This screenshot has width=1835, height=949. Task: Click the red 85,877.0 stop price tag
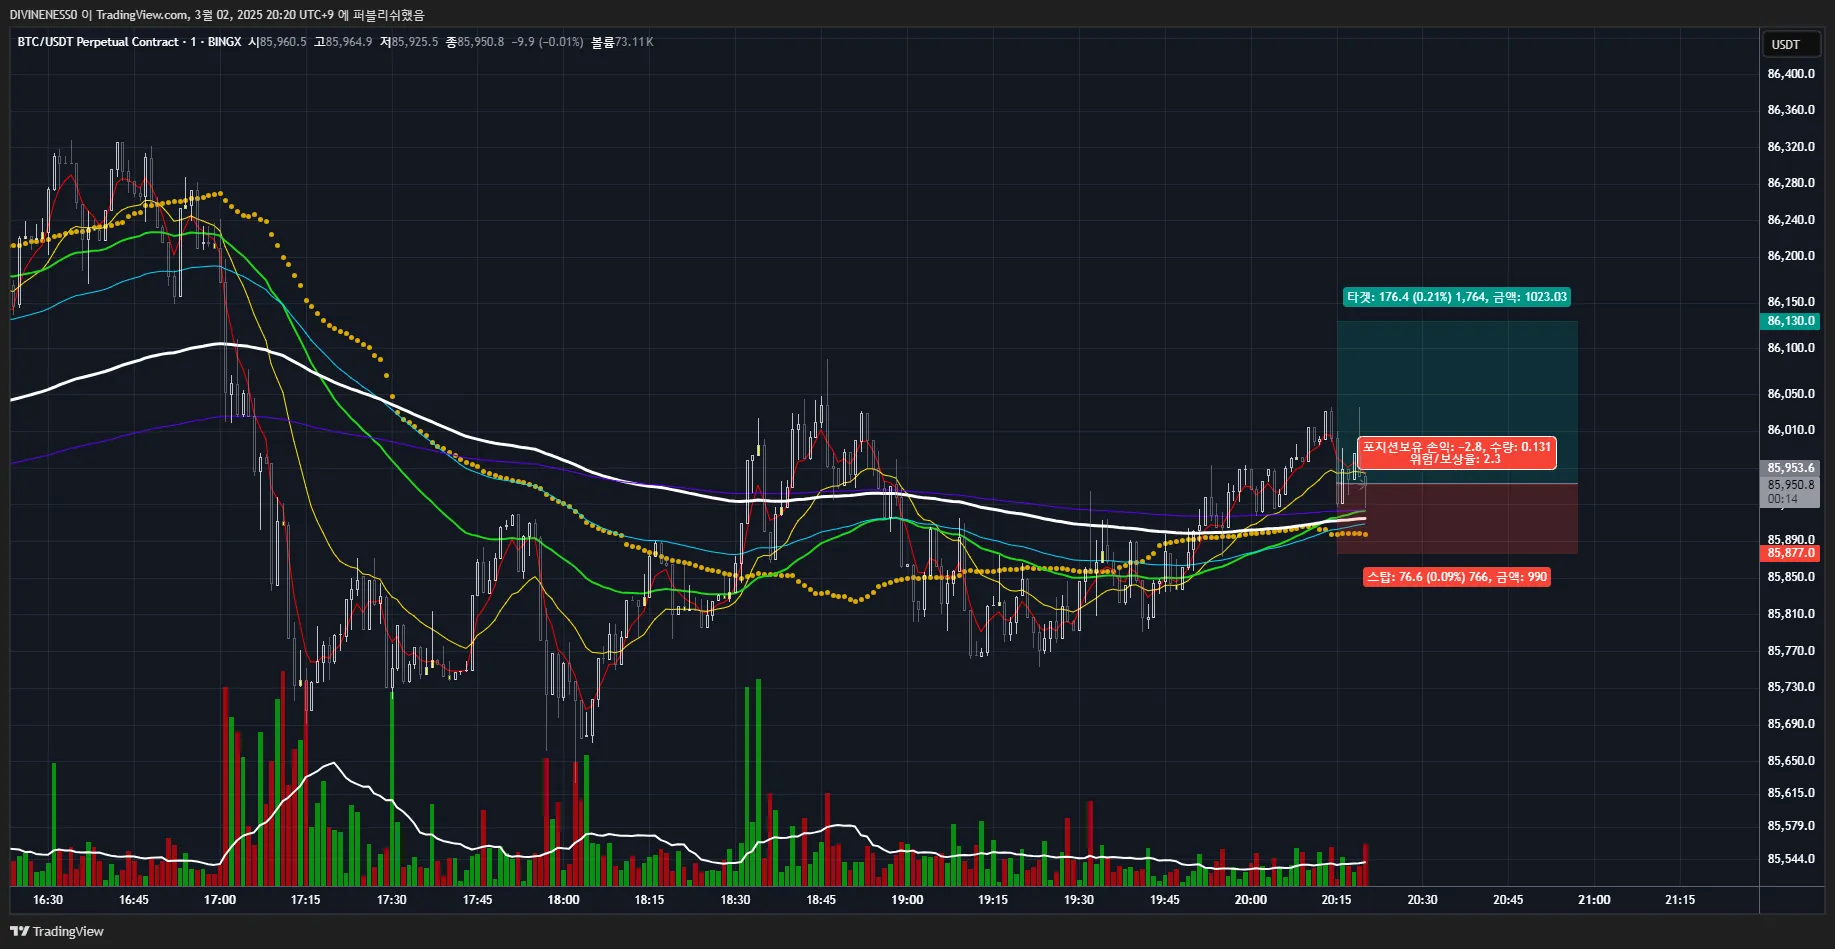pyautogui.click(x=1790, y=553)
